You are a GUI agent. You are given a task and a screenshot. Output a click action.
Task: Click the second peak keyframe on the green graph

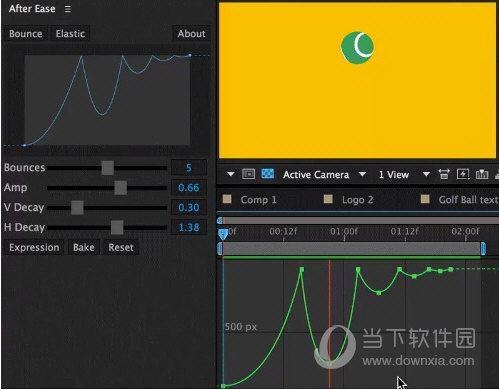(358, 269)
